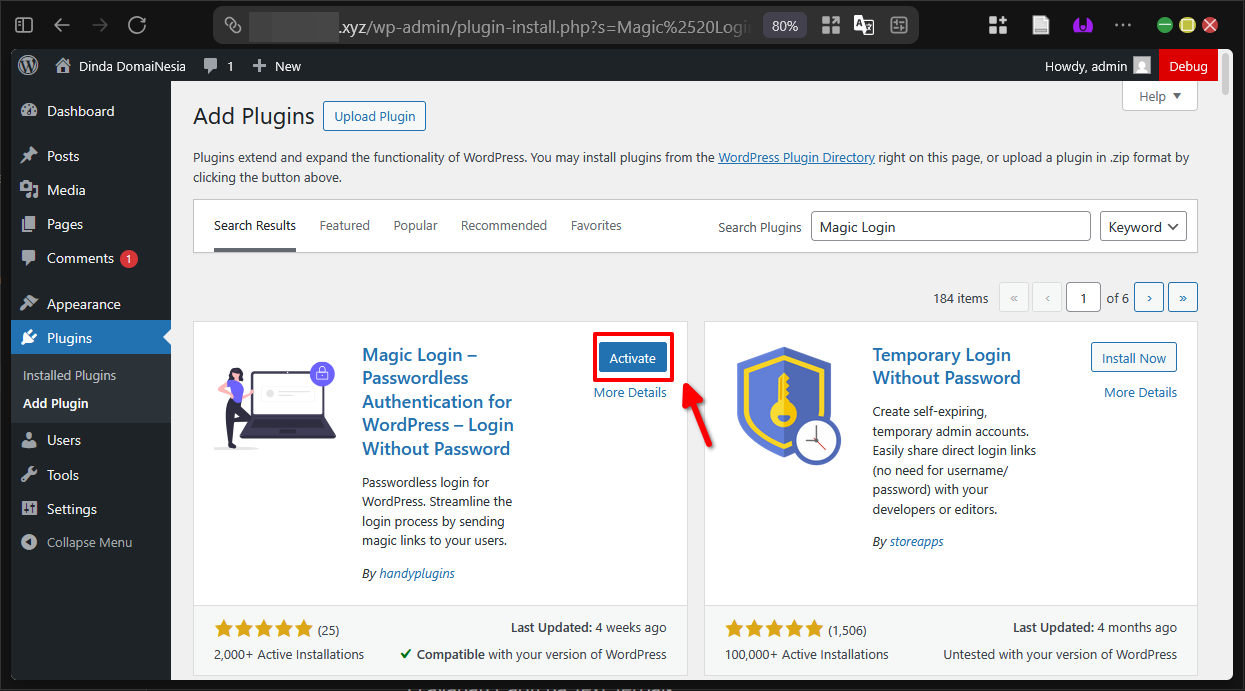The image size is (1245, 691).
Task: Jump to last page of results
Action: pyautogui.click(x=1183, y=298)
